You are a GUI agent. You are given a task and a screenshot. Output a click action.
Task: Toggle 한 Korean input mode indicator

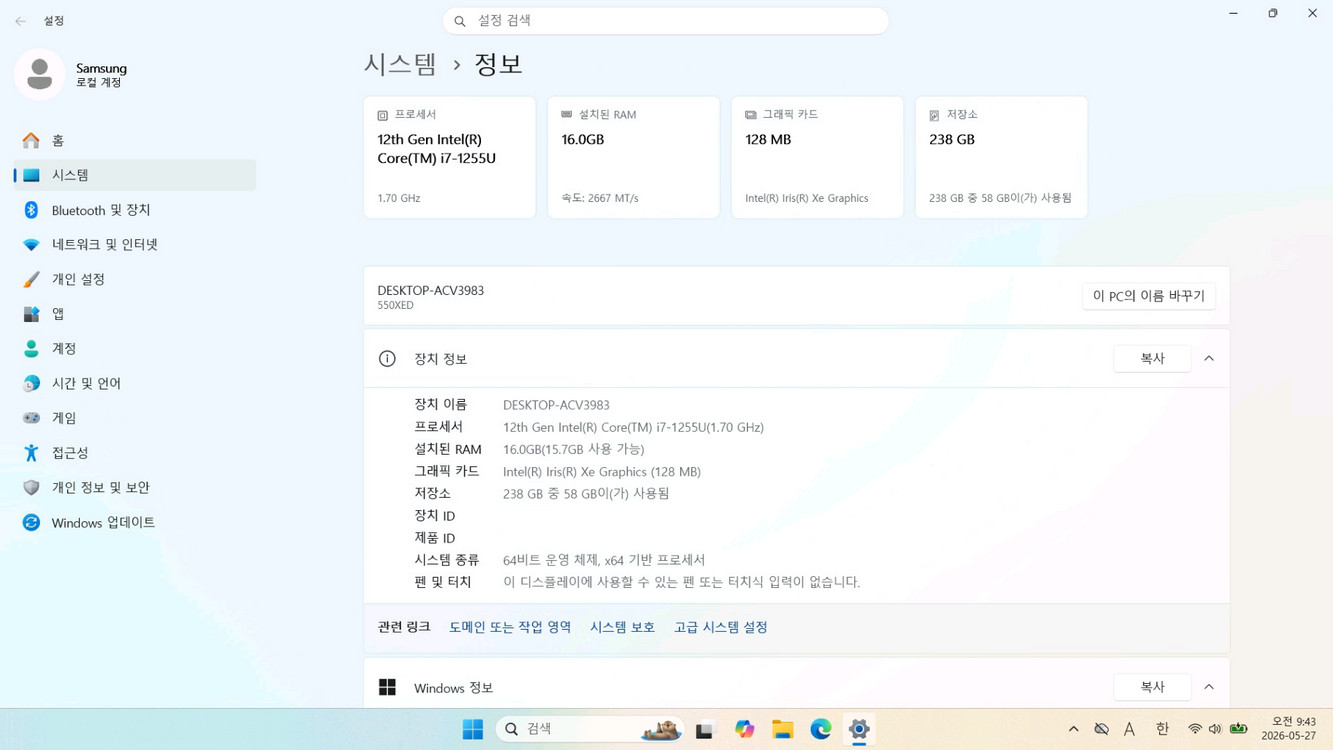(x=1162, y=729)
